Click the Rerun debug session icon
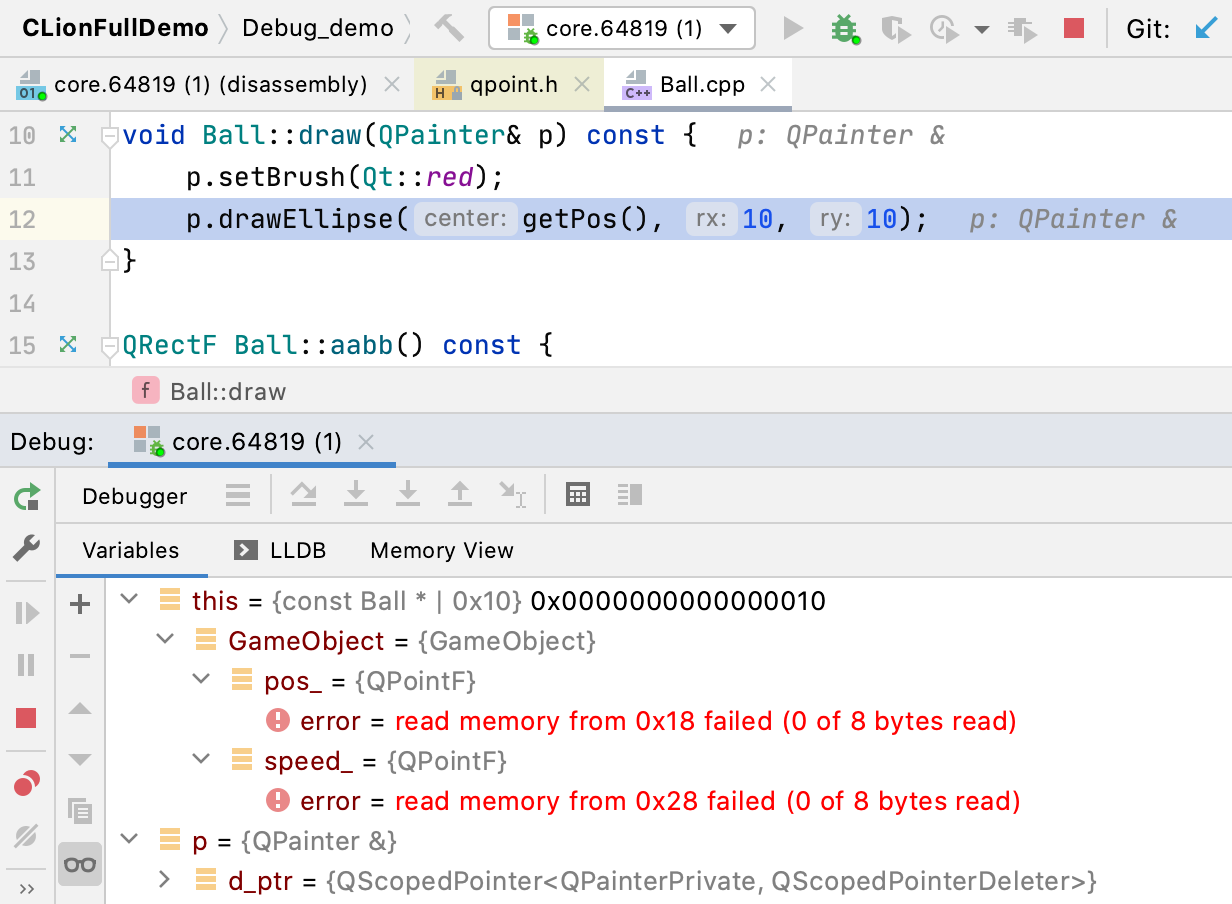Screen dimensions: 1232x904 point(27,497)
